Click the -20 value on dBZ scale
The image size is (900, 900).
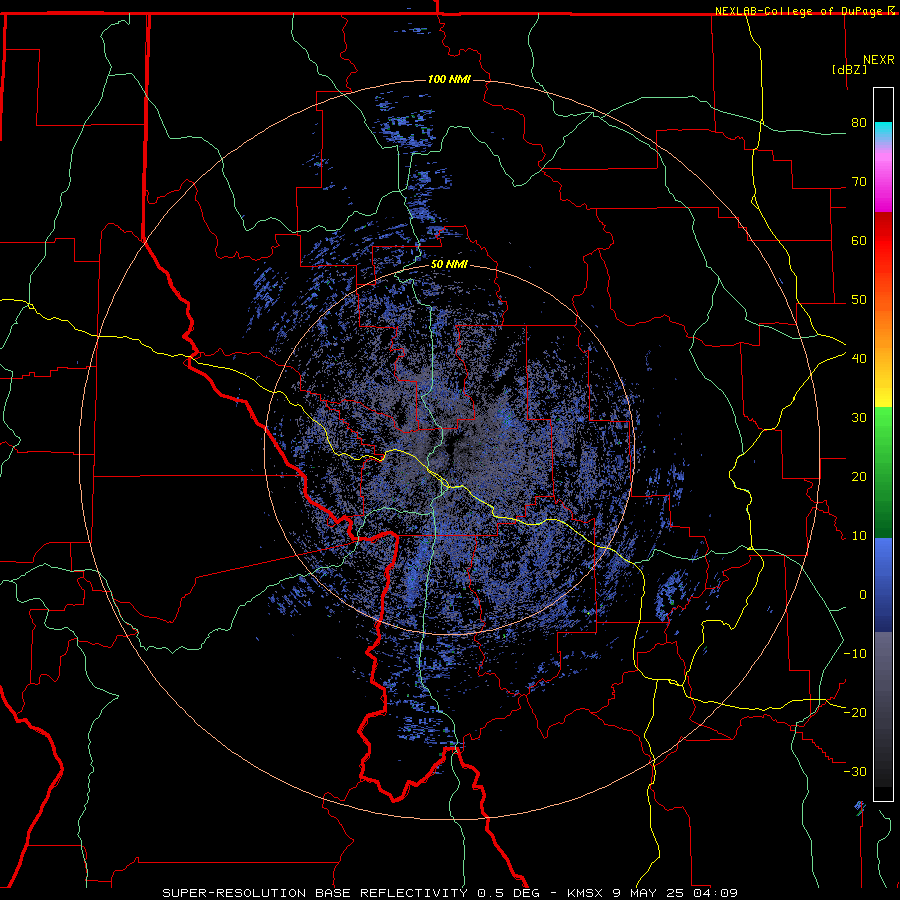[x=855, y=712]
